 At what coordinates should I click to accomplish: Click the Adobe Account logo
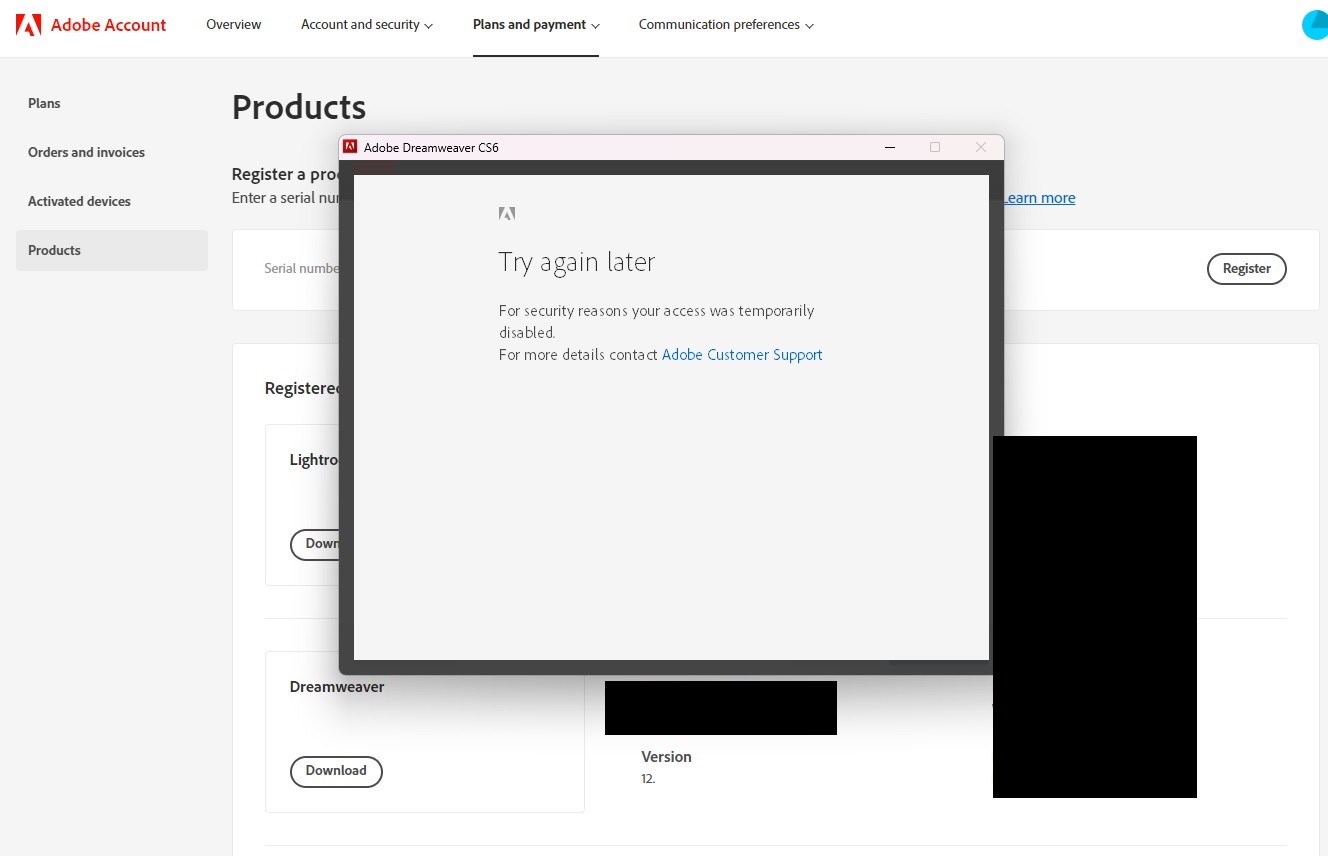pos(90,24)
